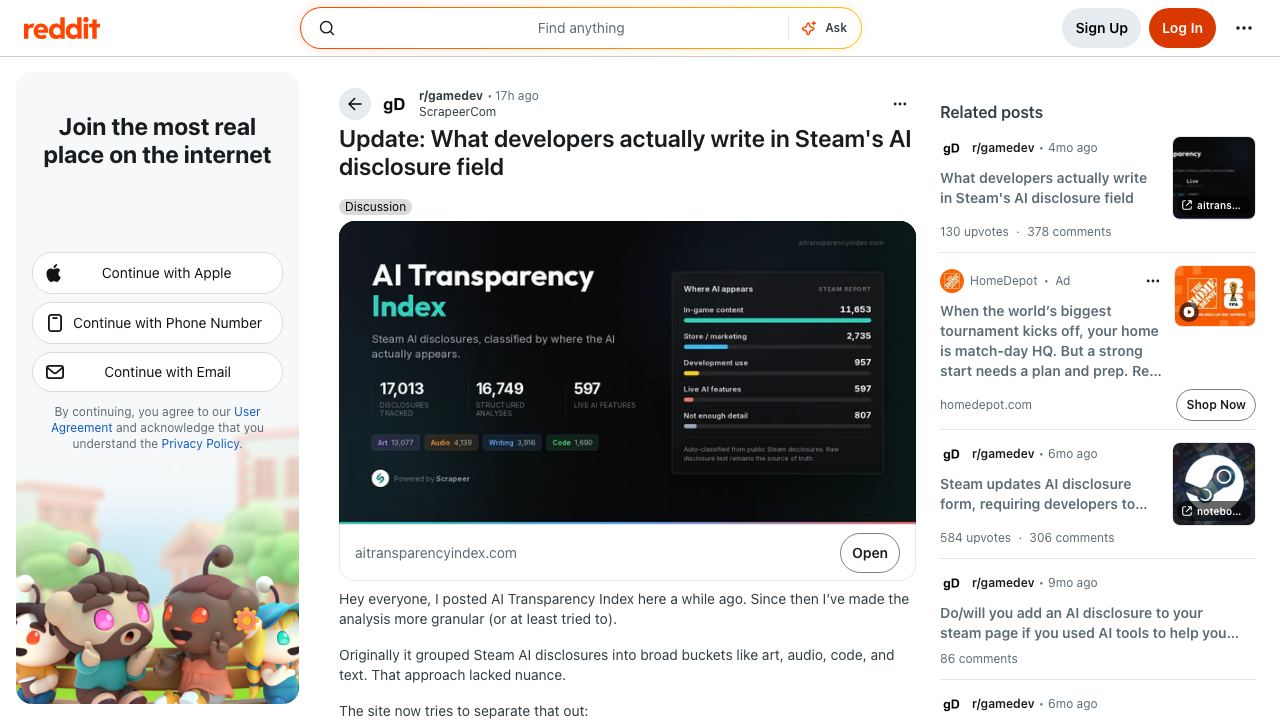Viewport: 1280px width, 720px height.
Task: Continue with Email sign-in
Action: point(157,372)
